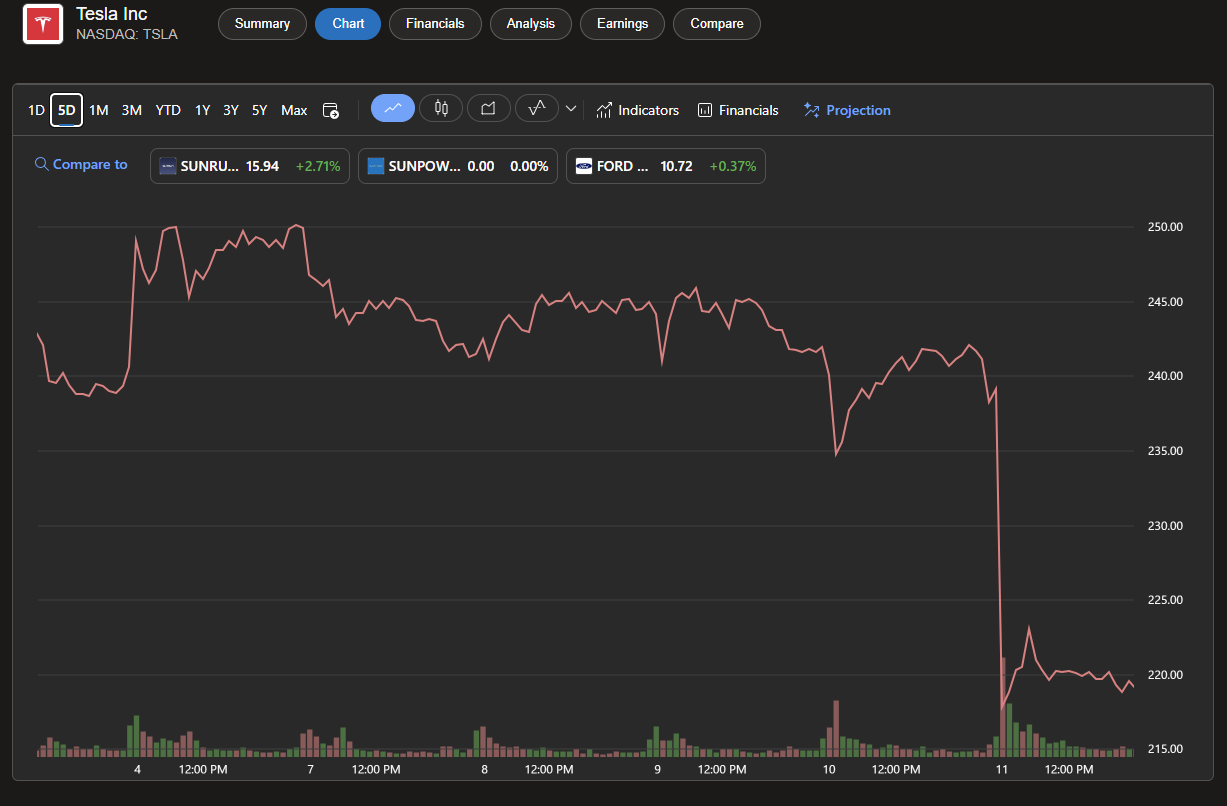Click the 215.00 price axis label
Screen dimensions: 1227x806
point(1164,749)
